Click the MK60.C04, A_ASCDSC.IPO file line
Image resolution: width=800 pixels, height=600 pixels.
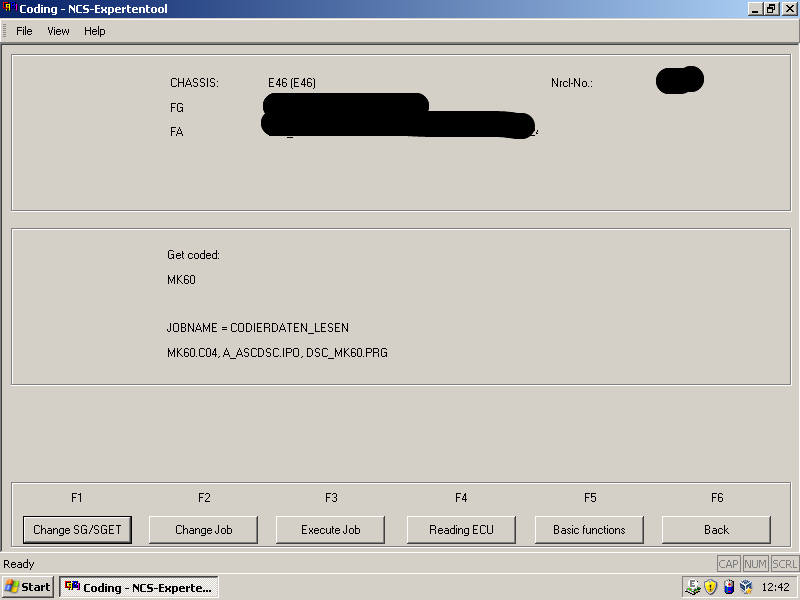coord(277,353)
